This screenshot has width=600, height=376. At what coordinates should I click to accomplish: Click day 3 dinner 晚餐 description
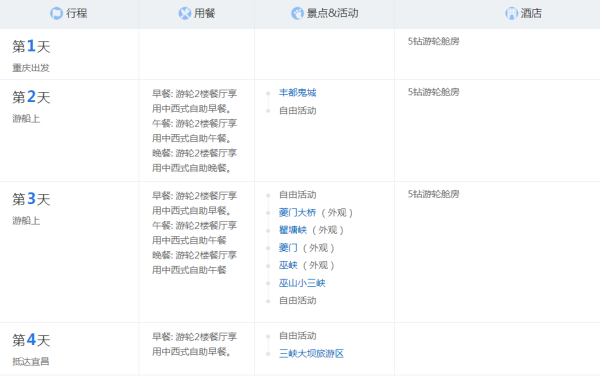tap(195, 263)
